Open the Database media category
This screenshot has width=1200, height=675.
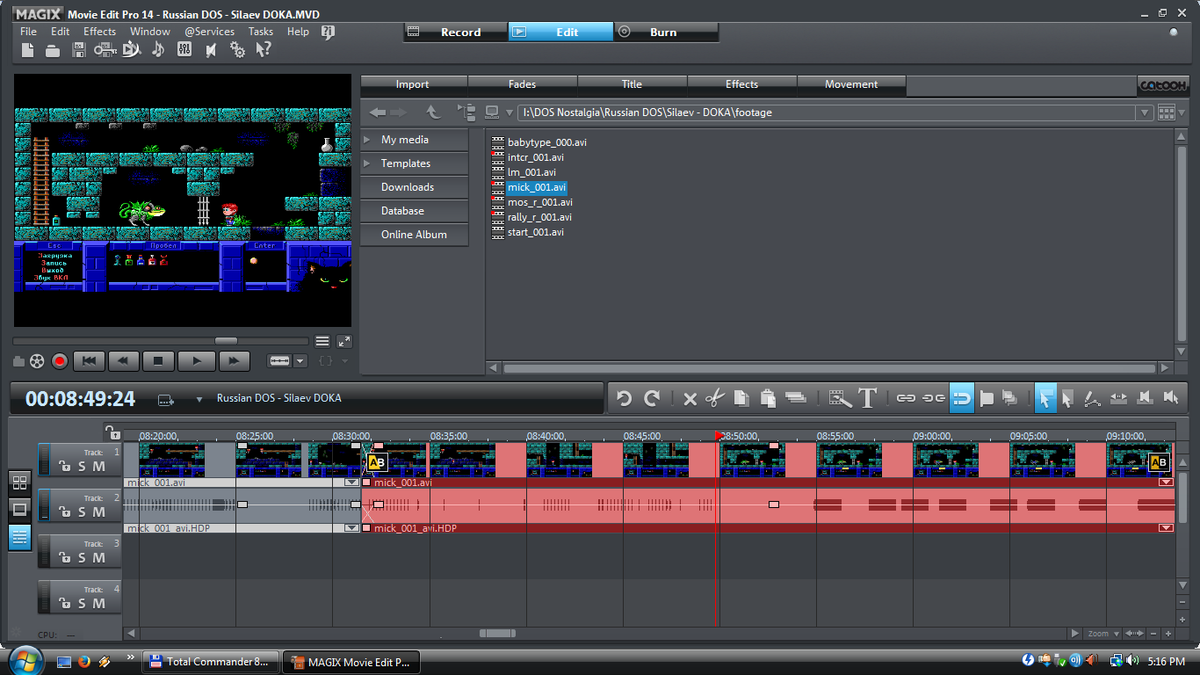coord(415,211)
